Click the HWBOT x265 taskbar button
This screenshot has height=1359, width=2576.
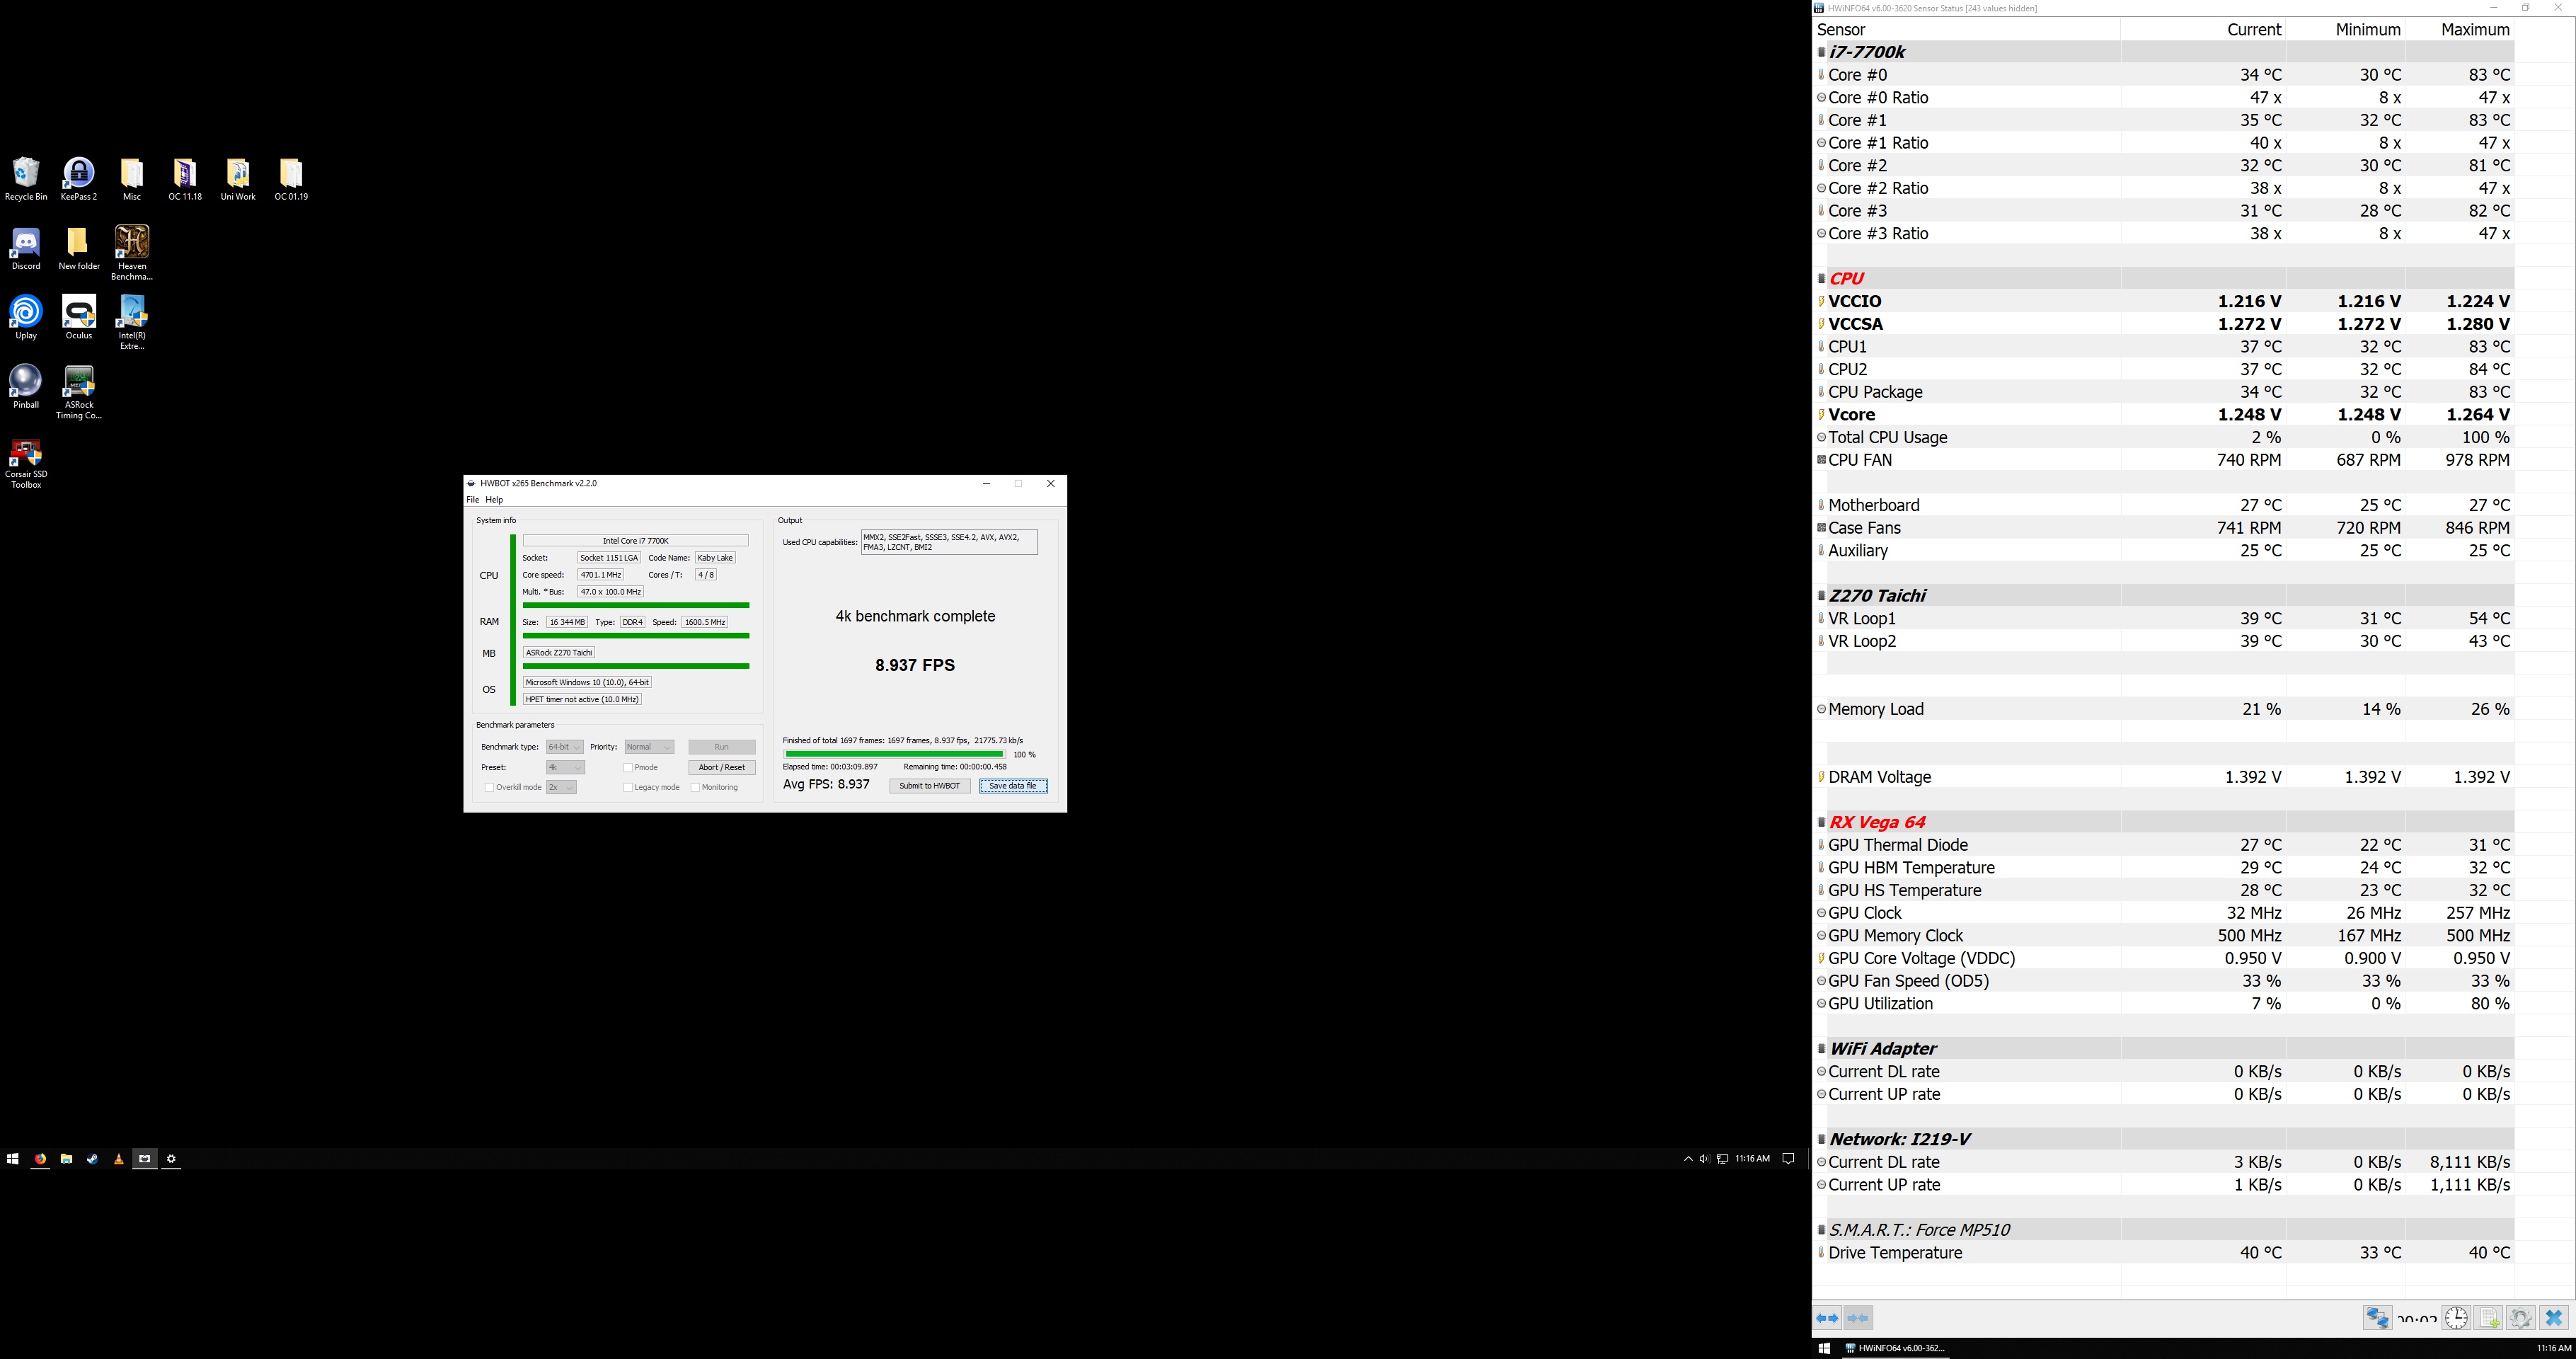click(145, 1159)
